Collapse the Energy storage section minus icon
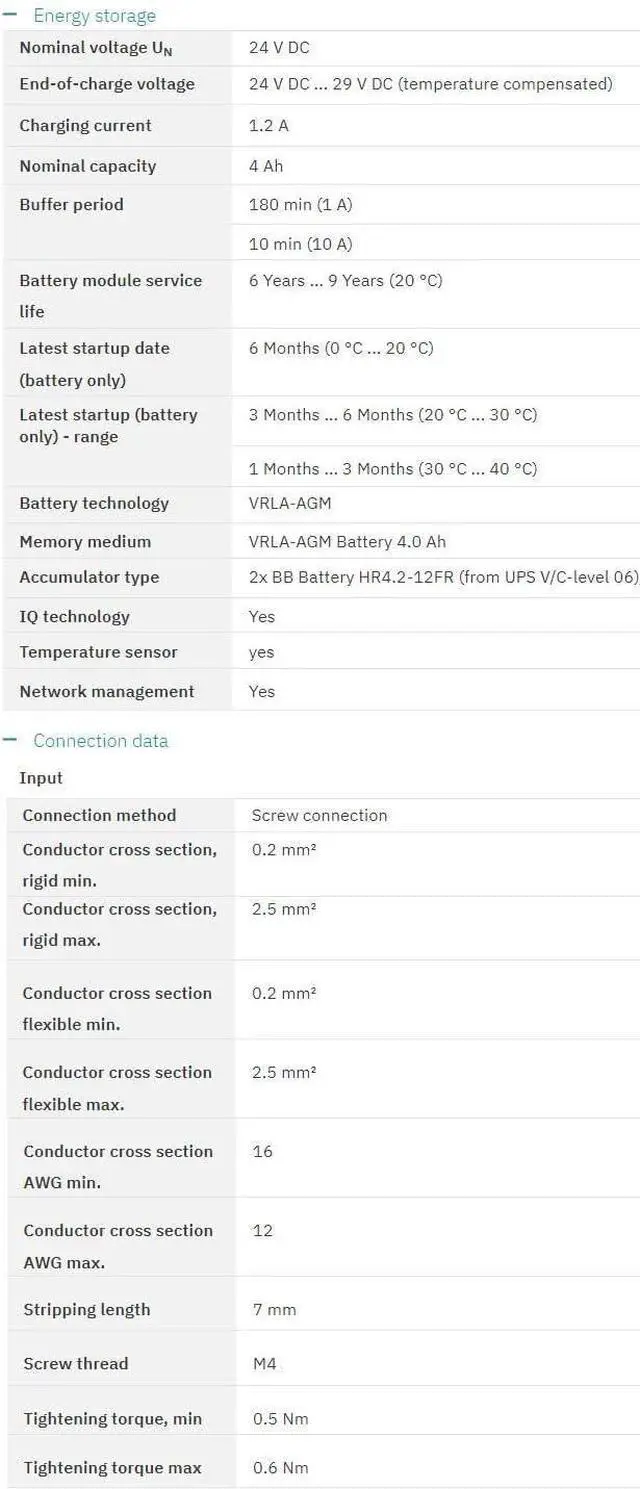The image size is (640, 1489). point(10,16)
